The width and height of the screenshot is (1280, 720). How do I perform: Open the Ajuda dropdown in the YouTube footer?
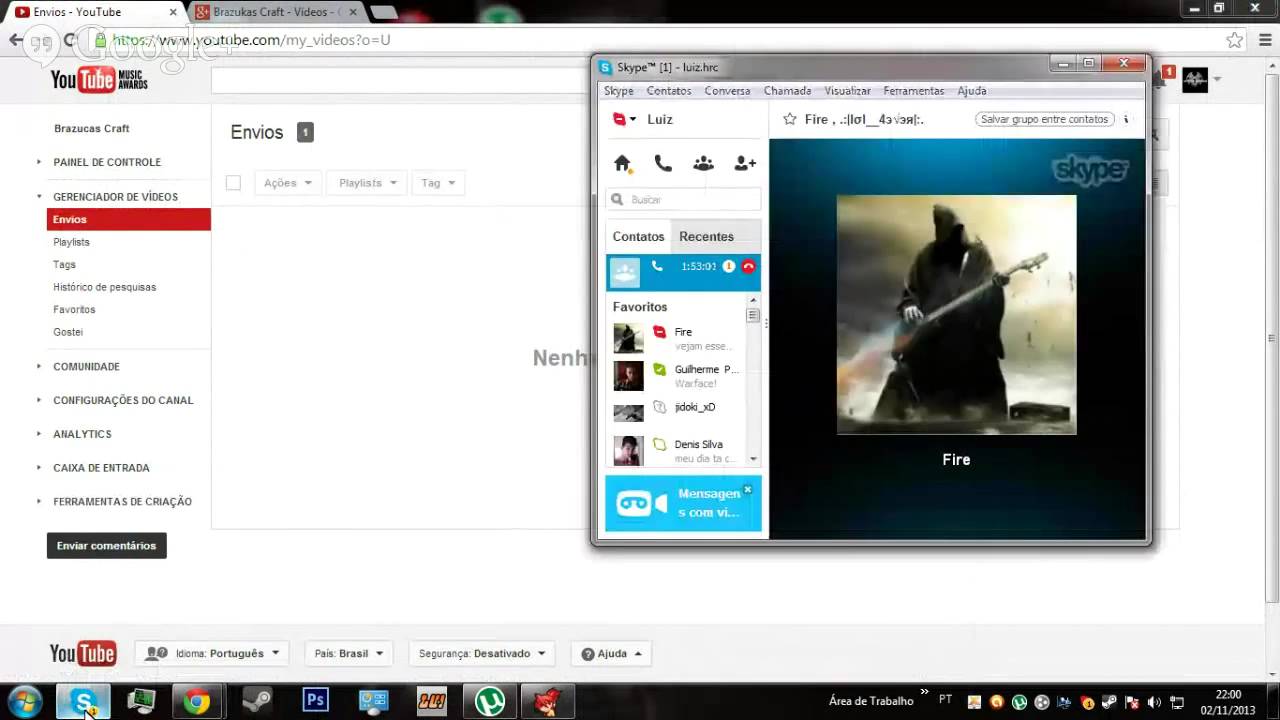(611, 654)
